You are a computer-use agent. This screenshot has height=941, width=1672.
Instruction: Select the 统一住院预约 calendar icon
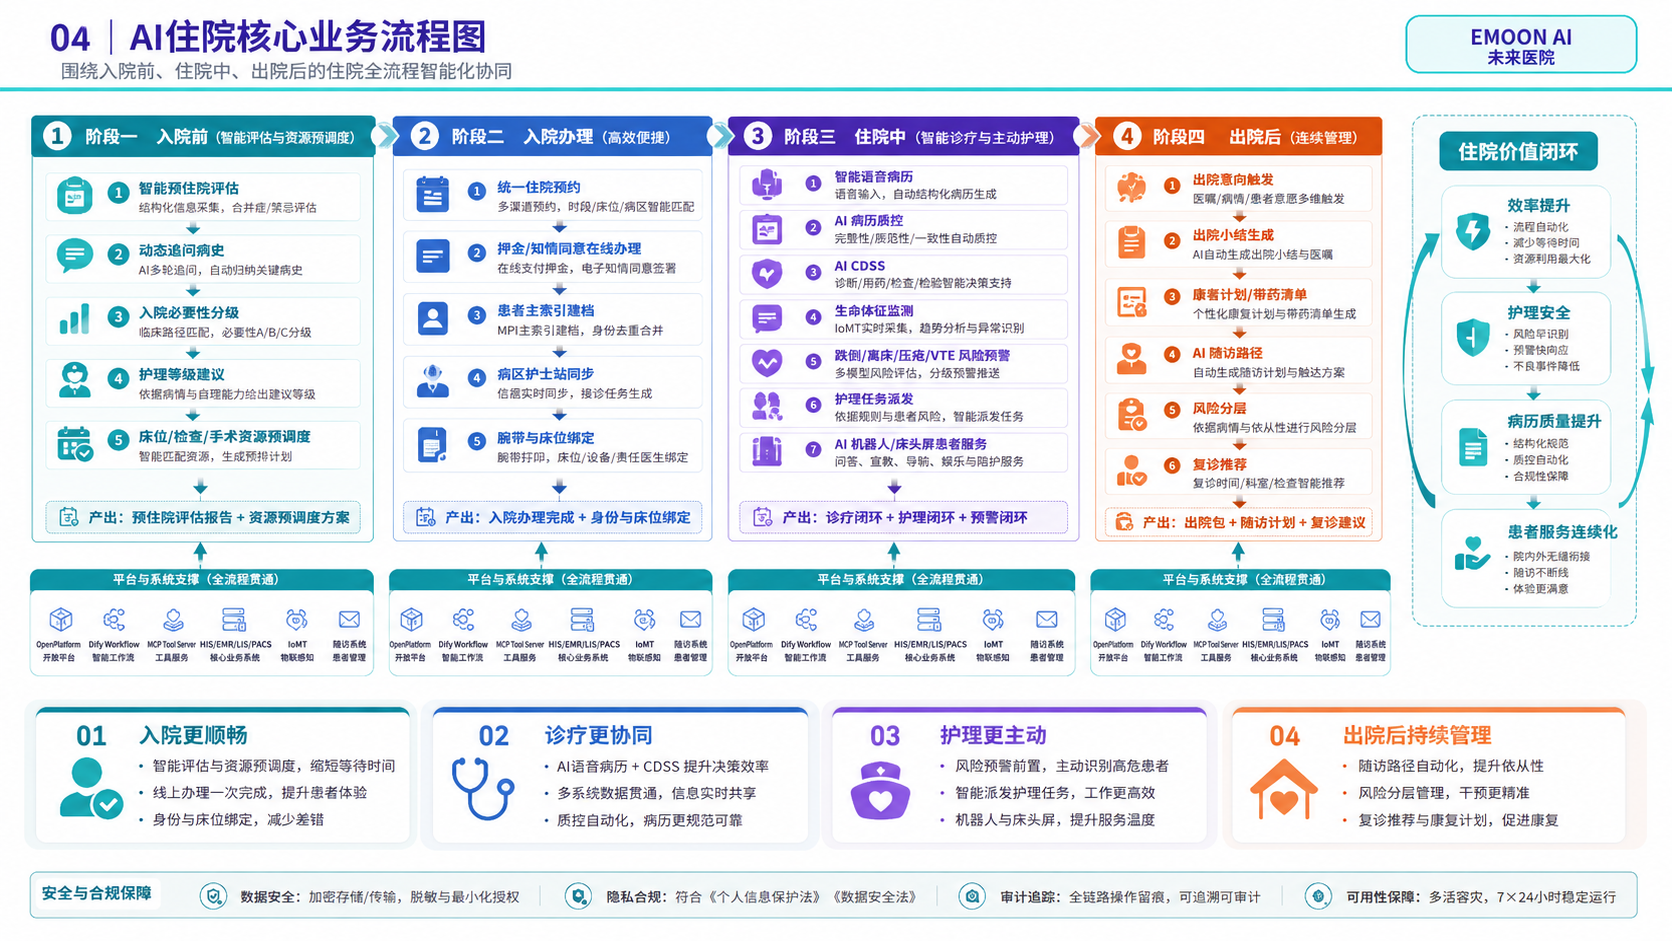click(x=432, y=195)
